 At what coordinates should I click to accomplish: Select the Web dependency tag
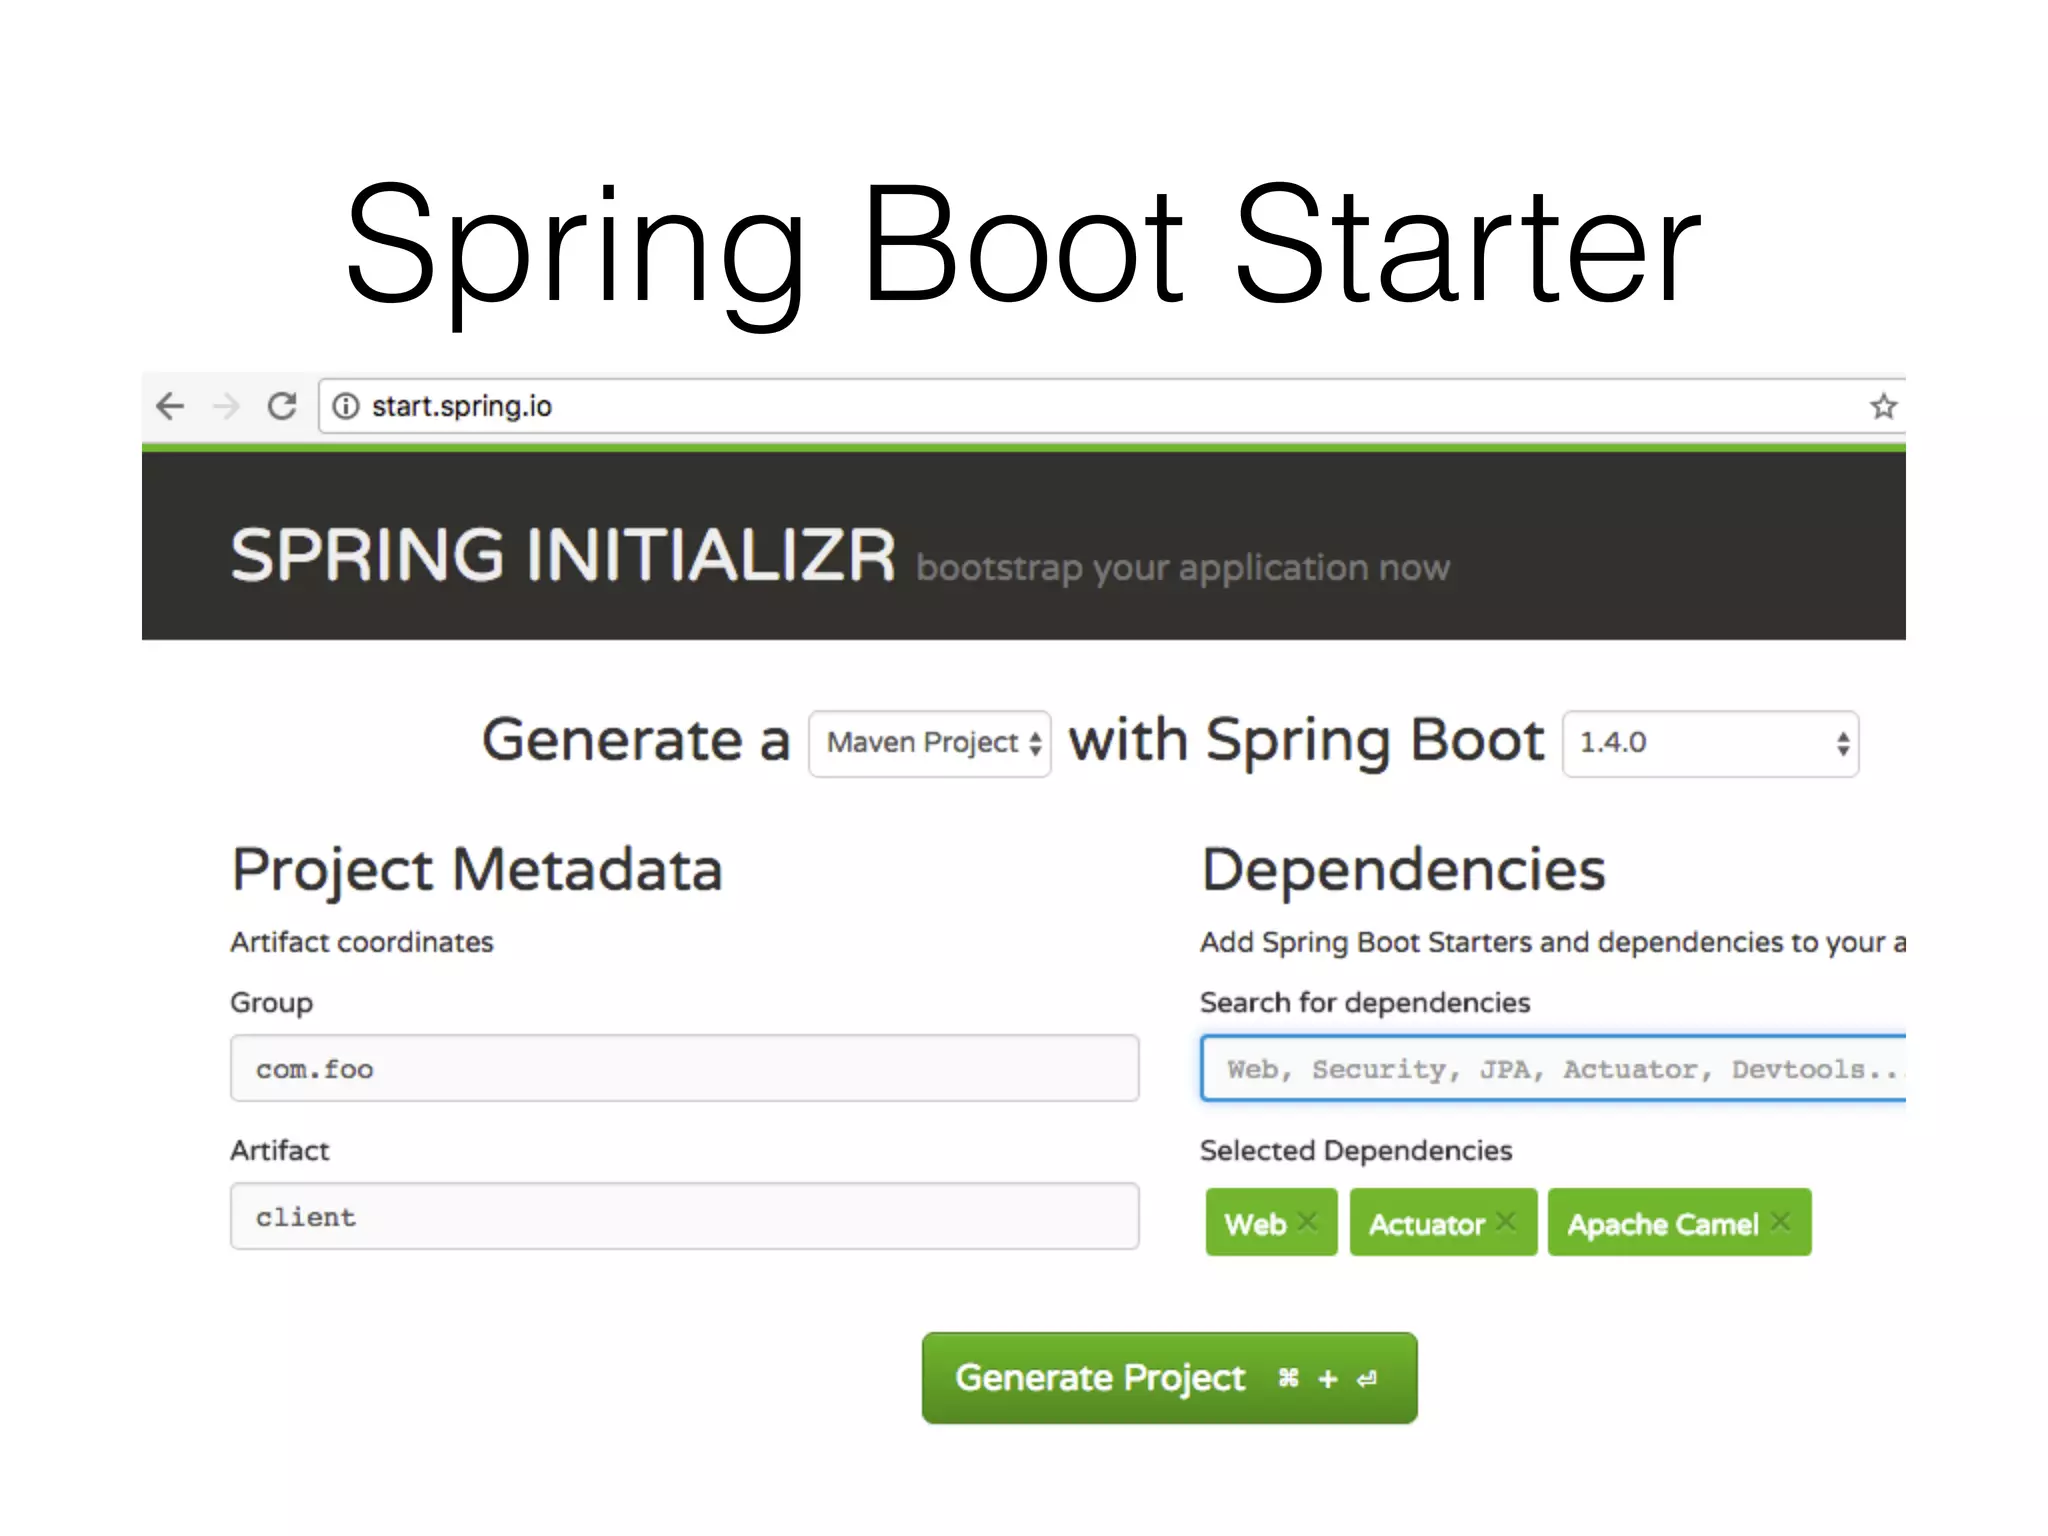coord(1255,1224)
